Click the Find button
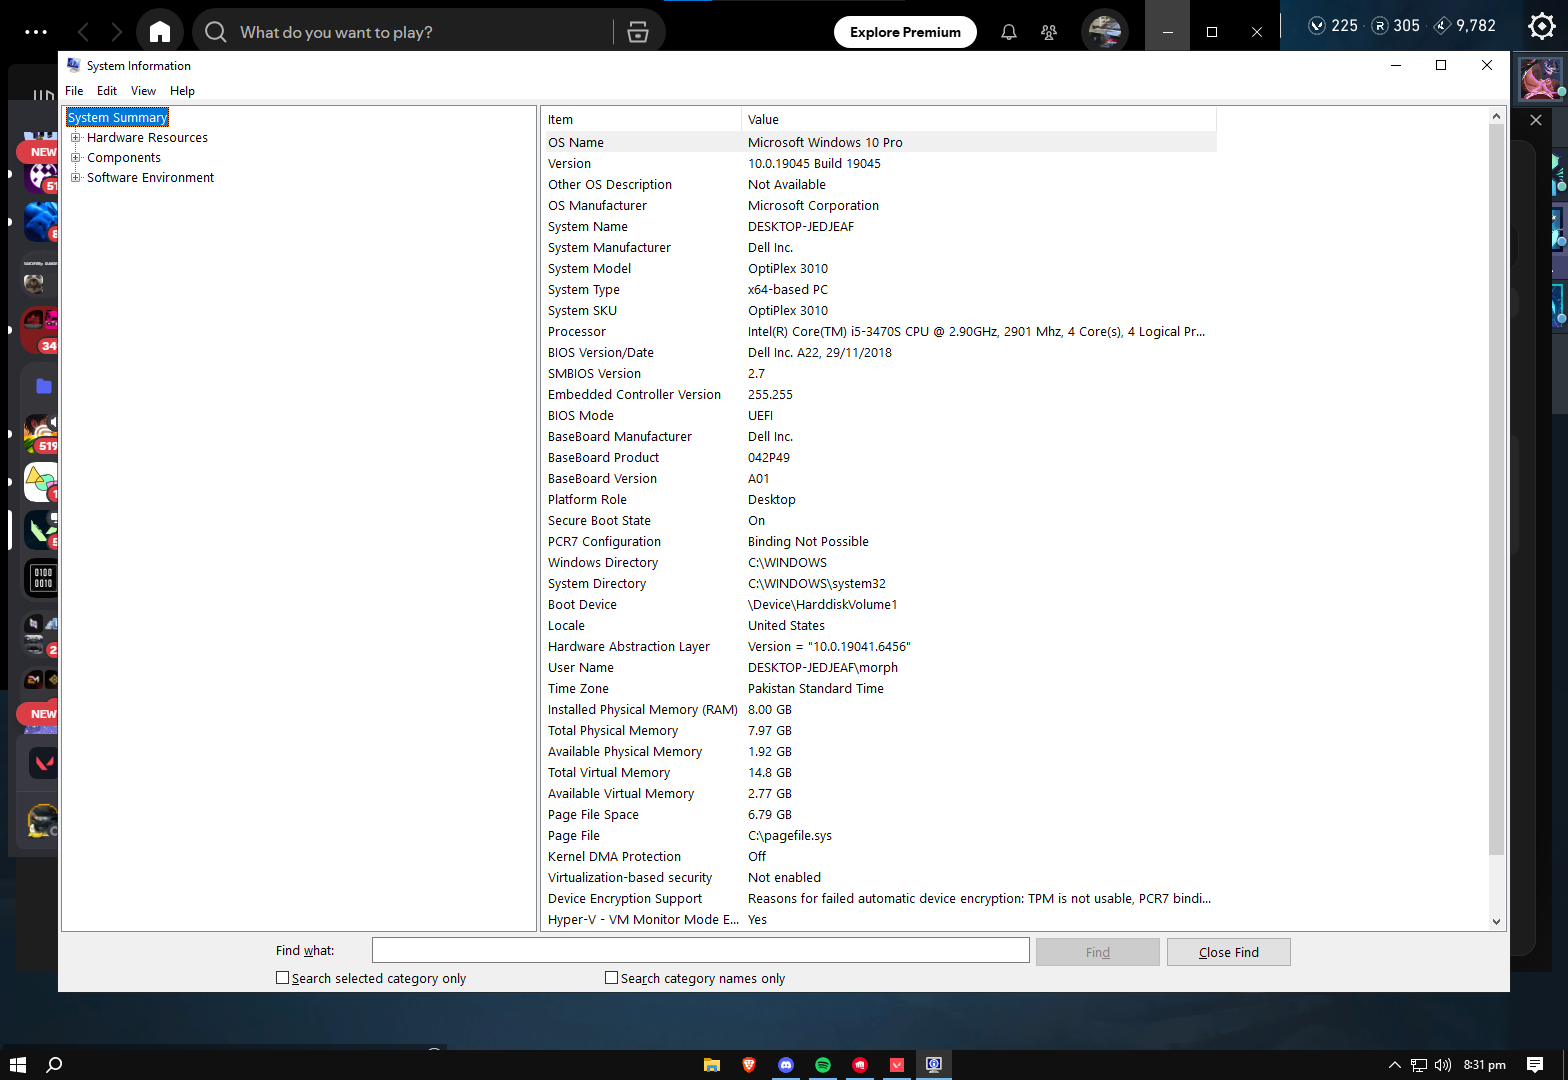The height and width of the screenshot is (1080, 1568). click(x=1097, y=952)
